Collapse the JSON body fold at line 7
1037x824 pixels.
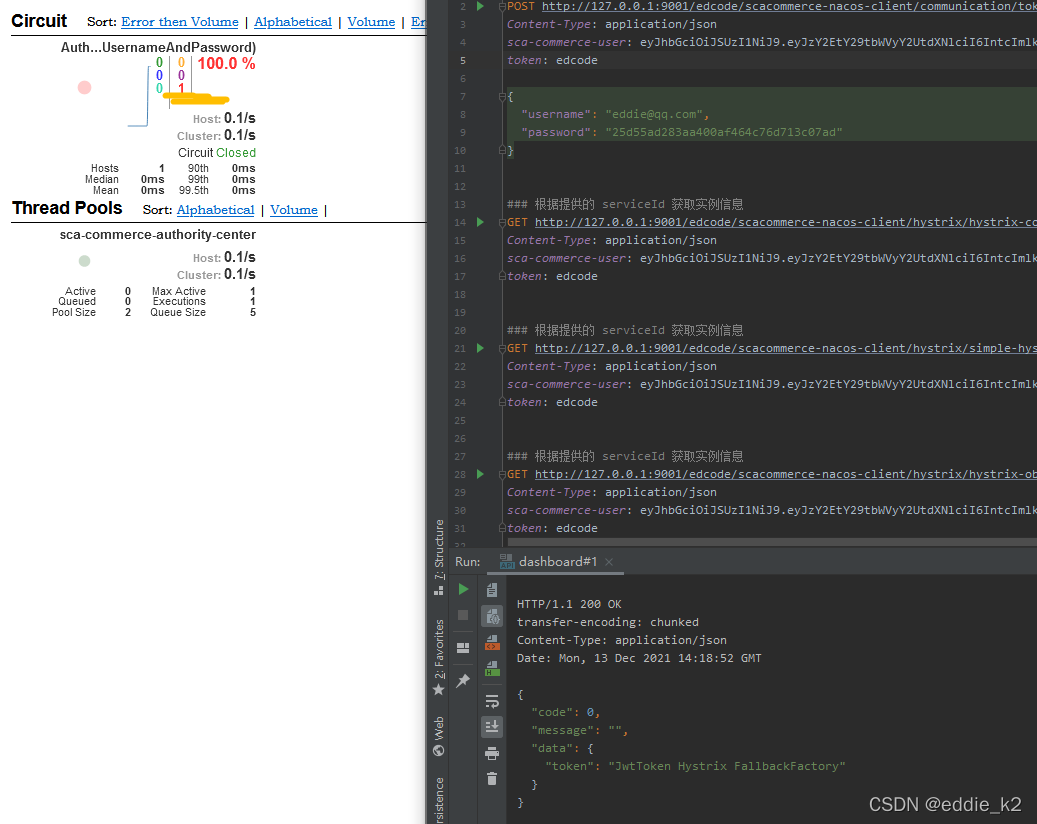point(503,97)
